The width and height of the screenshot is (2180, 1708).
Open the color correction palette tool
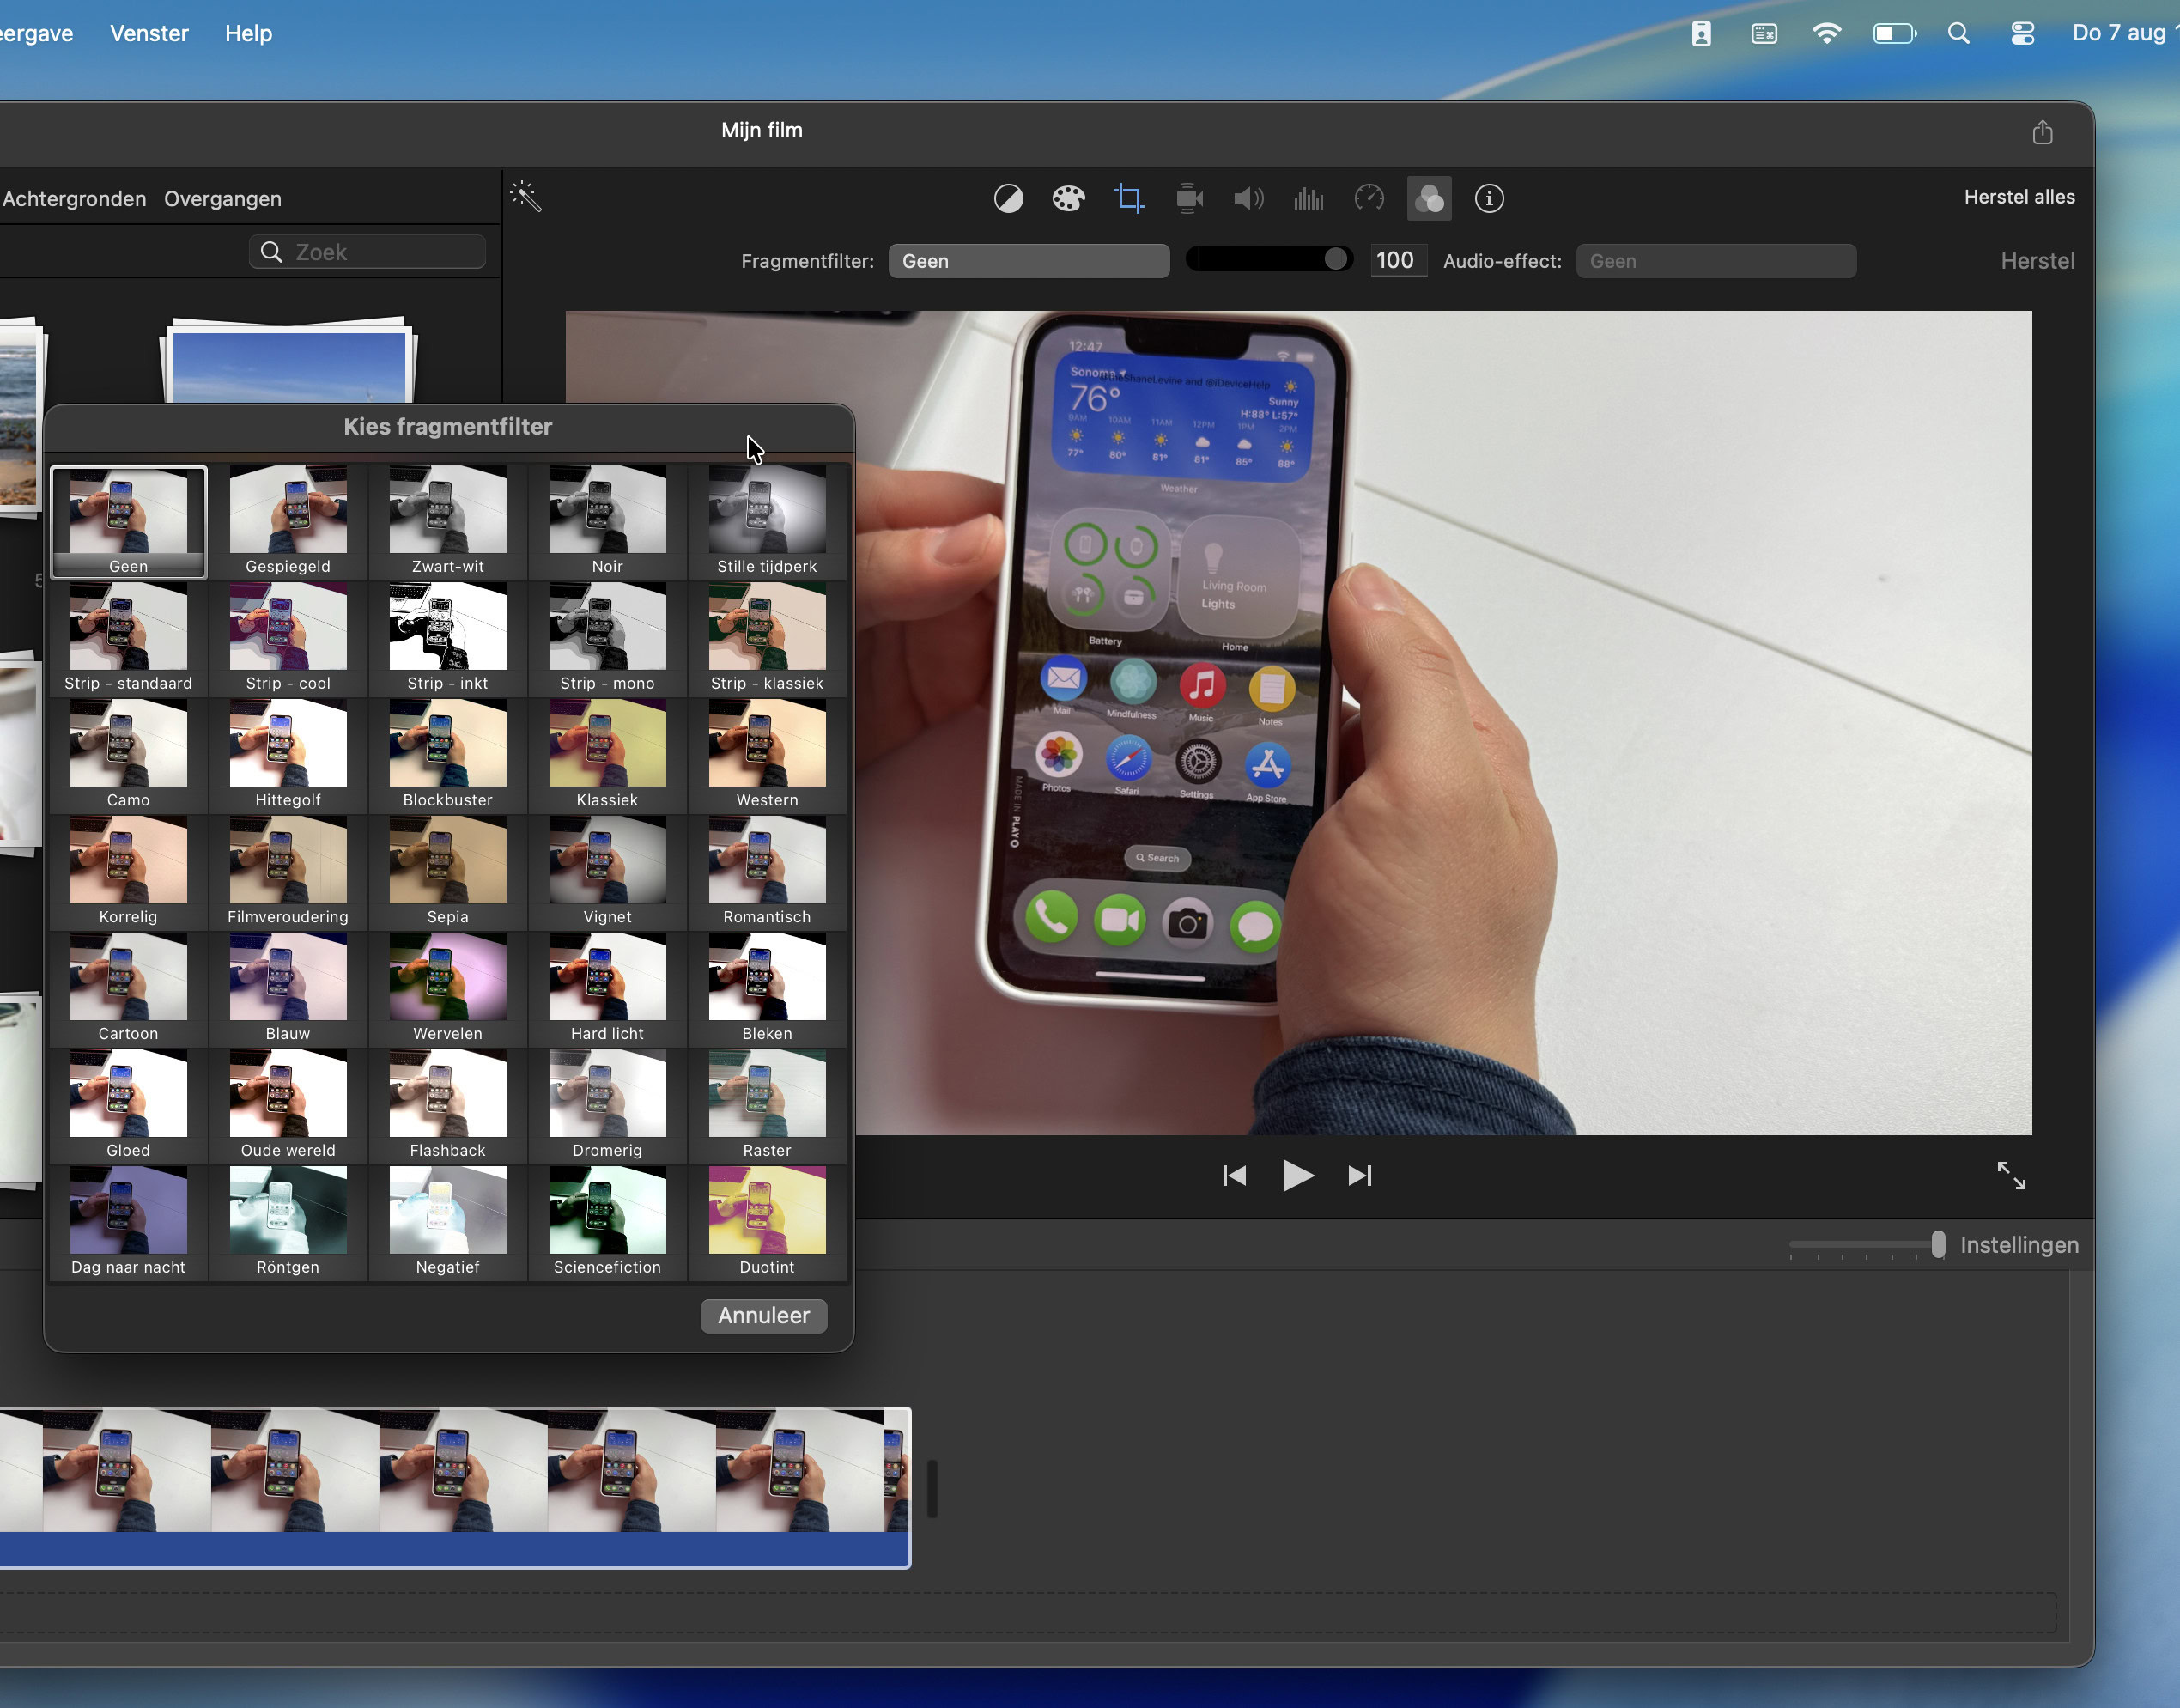point(1068,198)
